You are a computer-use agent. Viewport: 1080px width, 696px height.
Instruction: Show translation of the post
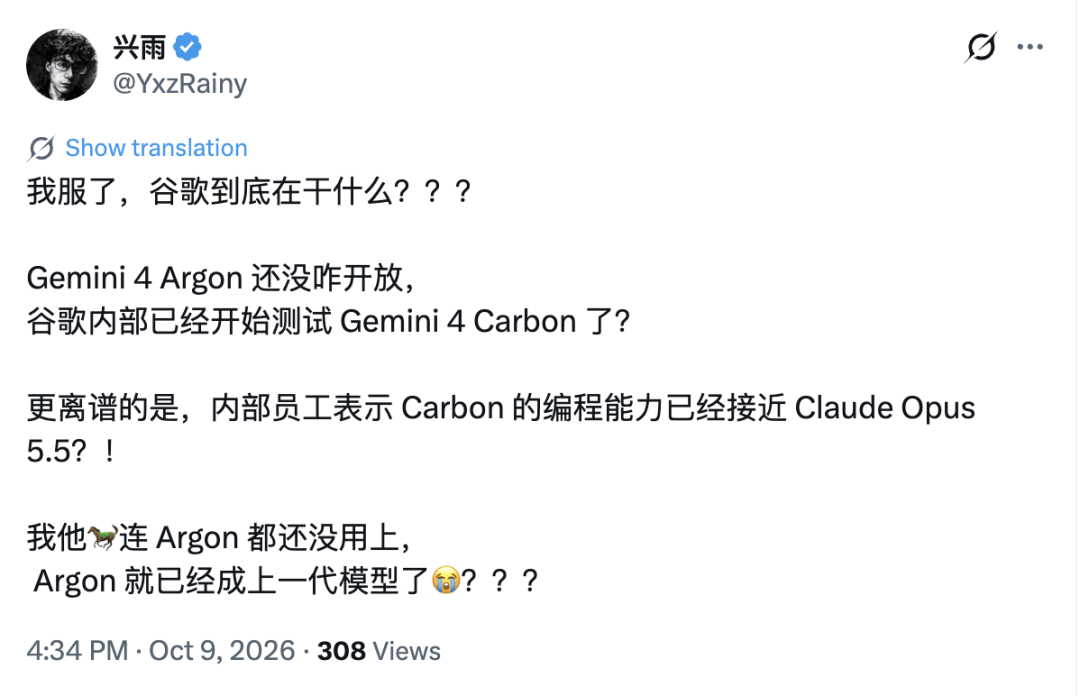pos(156,148)
